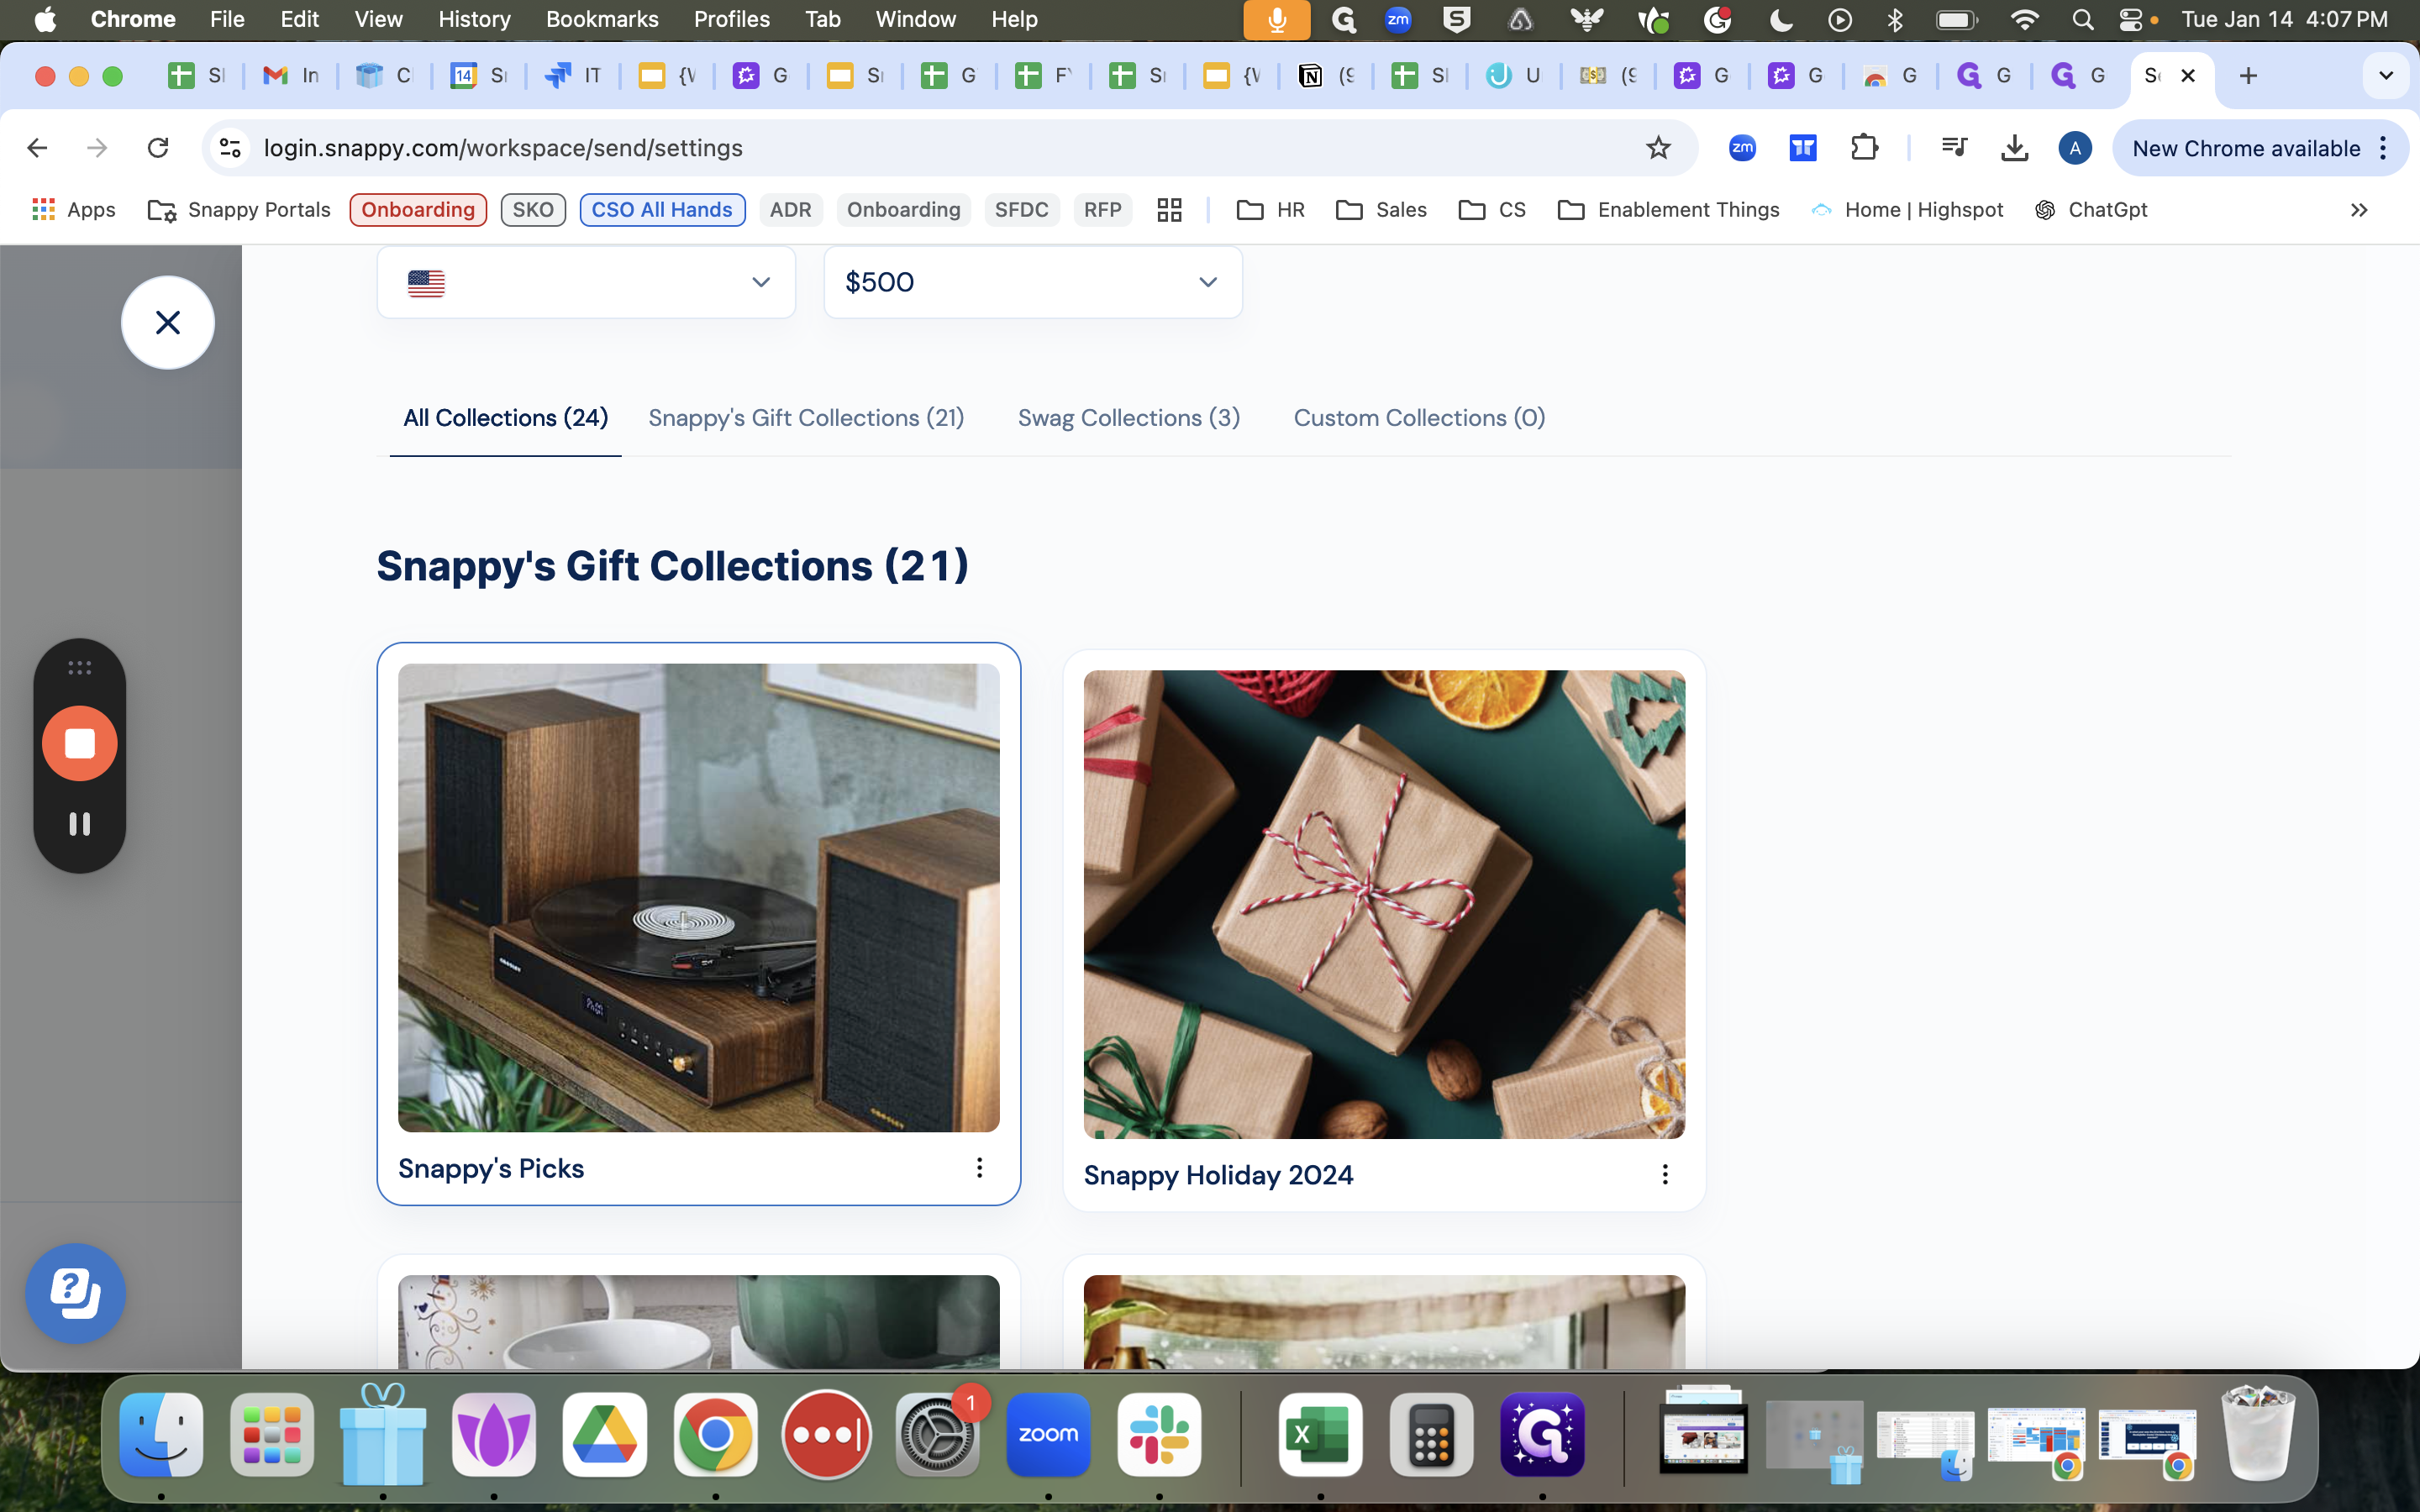The width and height of the screenshot is (2420, 1512).
Task: Stop the screen recording
Action: [79, 743]
